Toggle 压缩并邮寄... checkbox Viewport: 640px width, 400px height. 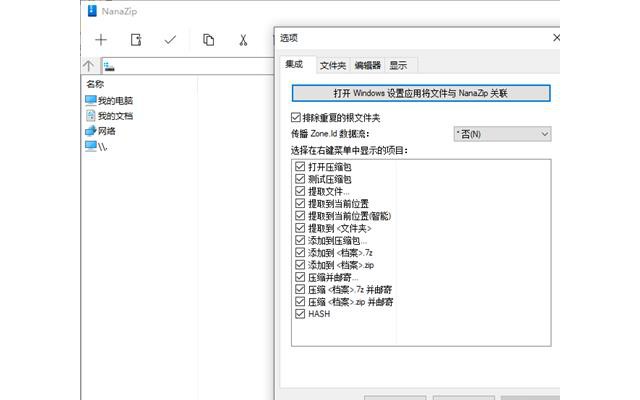[300, 277]
